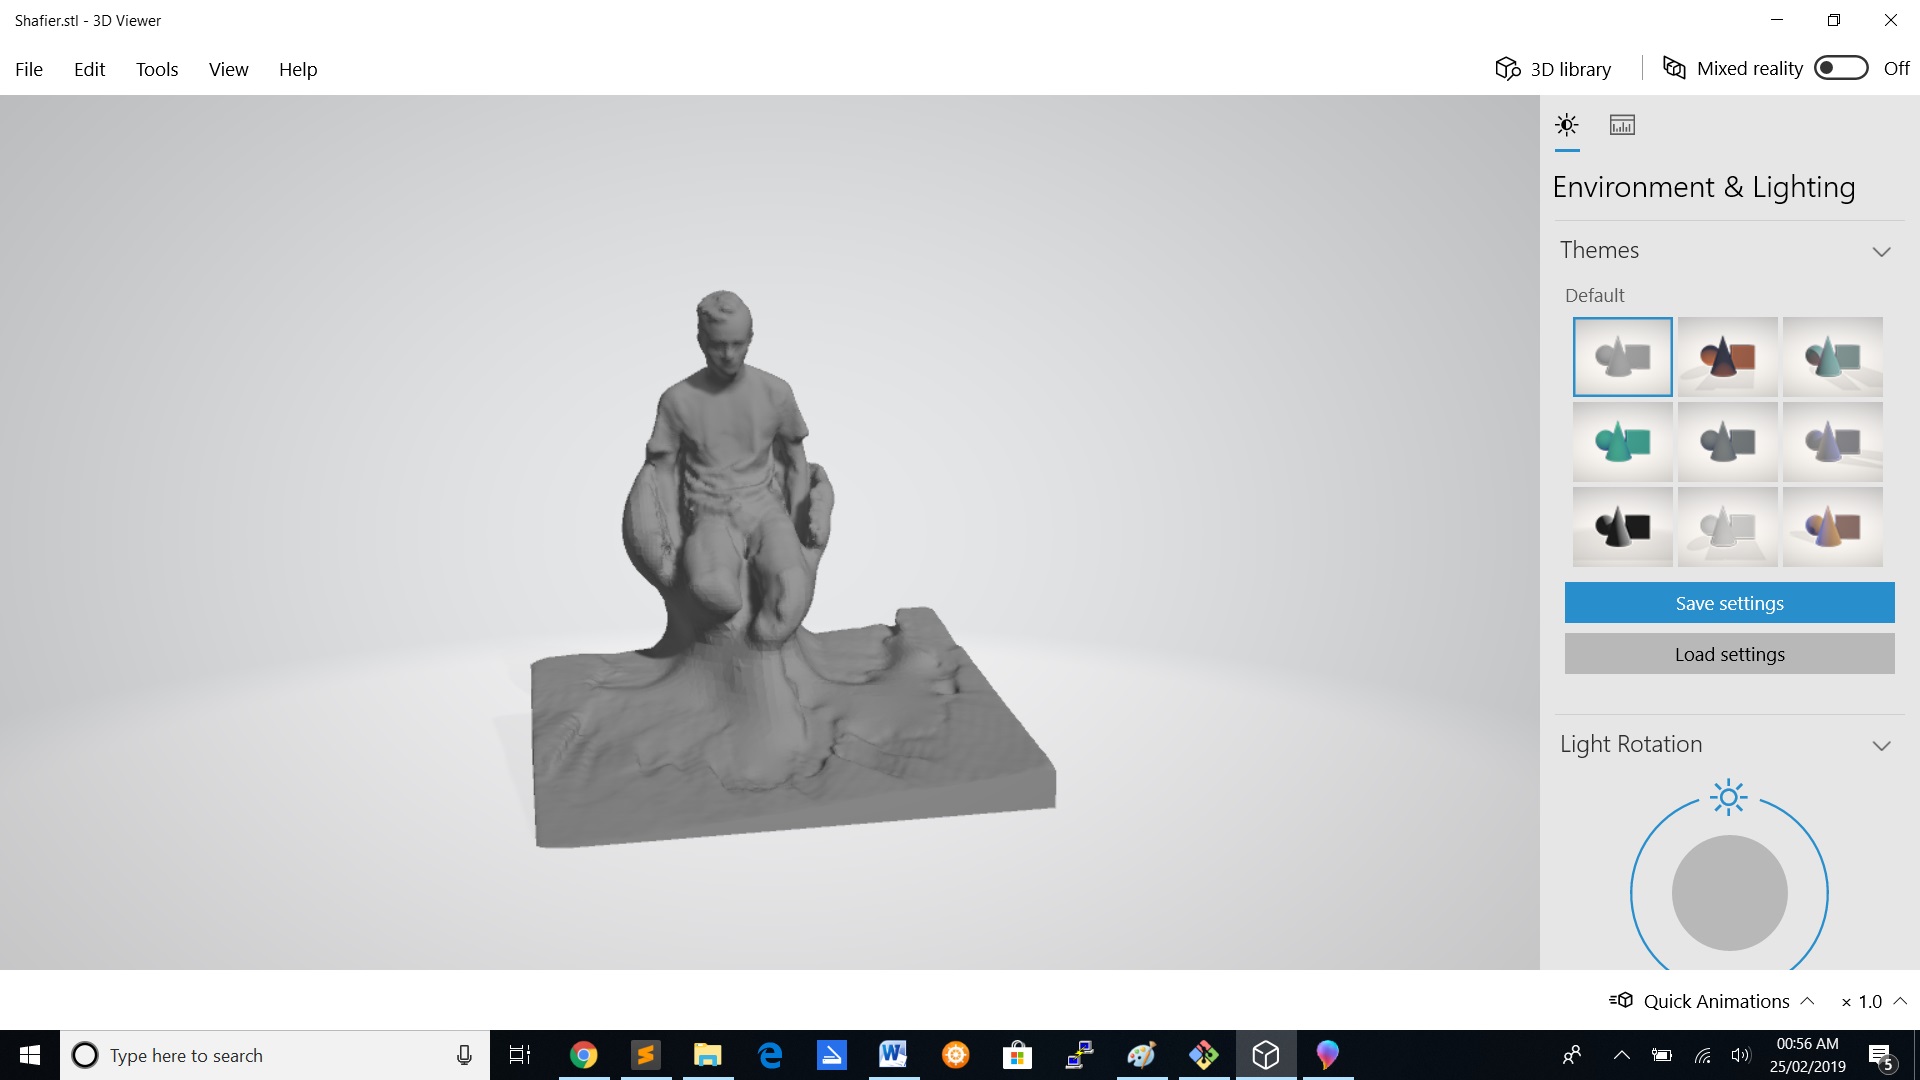Toggle the Mixed reality switch
Image resolution: width=1920 pixels, height=1080 pixels.
[1841, 68]
